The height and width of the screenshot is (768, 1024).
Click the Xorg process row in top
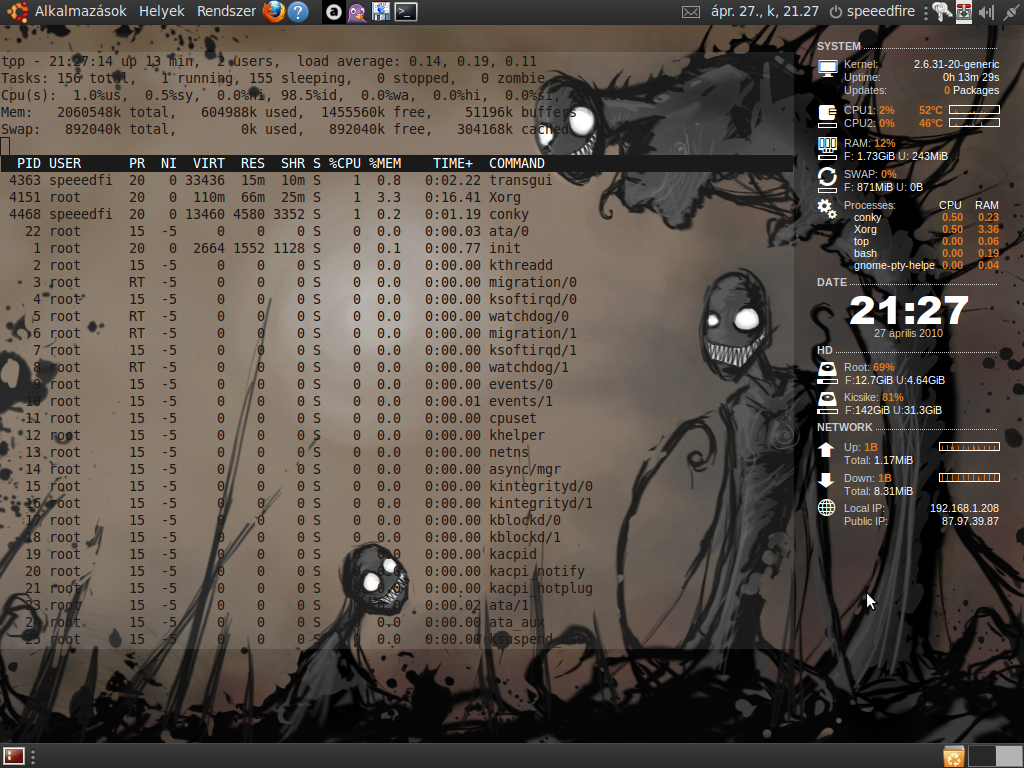pyautogui.click(x=396, y=197)
